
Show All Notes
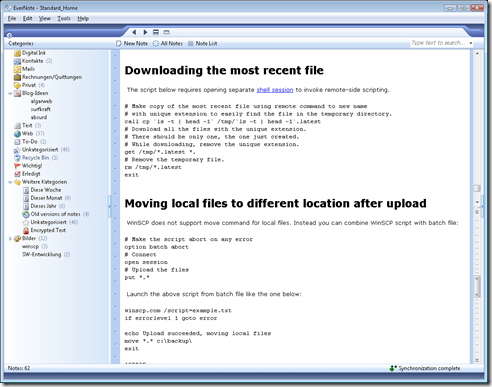[x=168, y=43]
